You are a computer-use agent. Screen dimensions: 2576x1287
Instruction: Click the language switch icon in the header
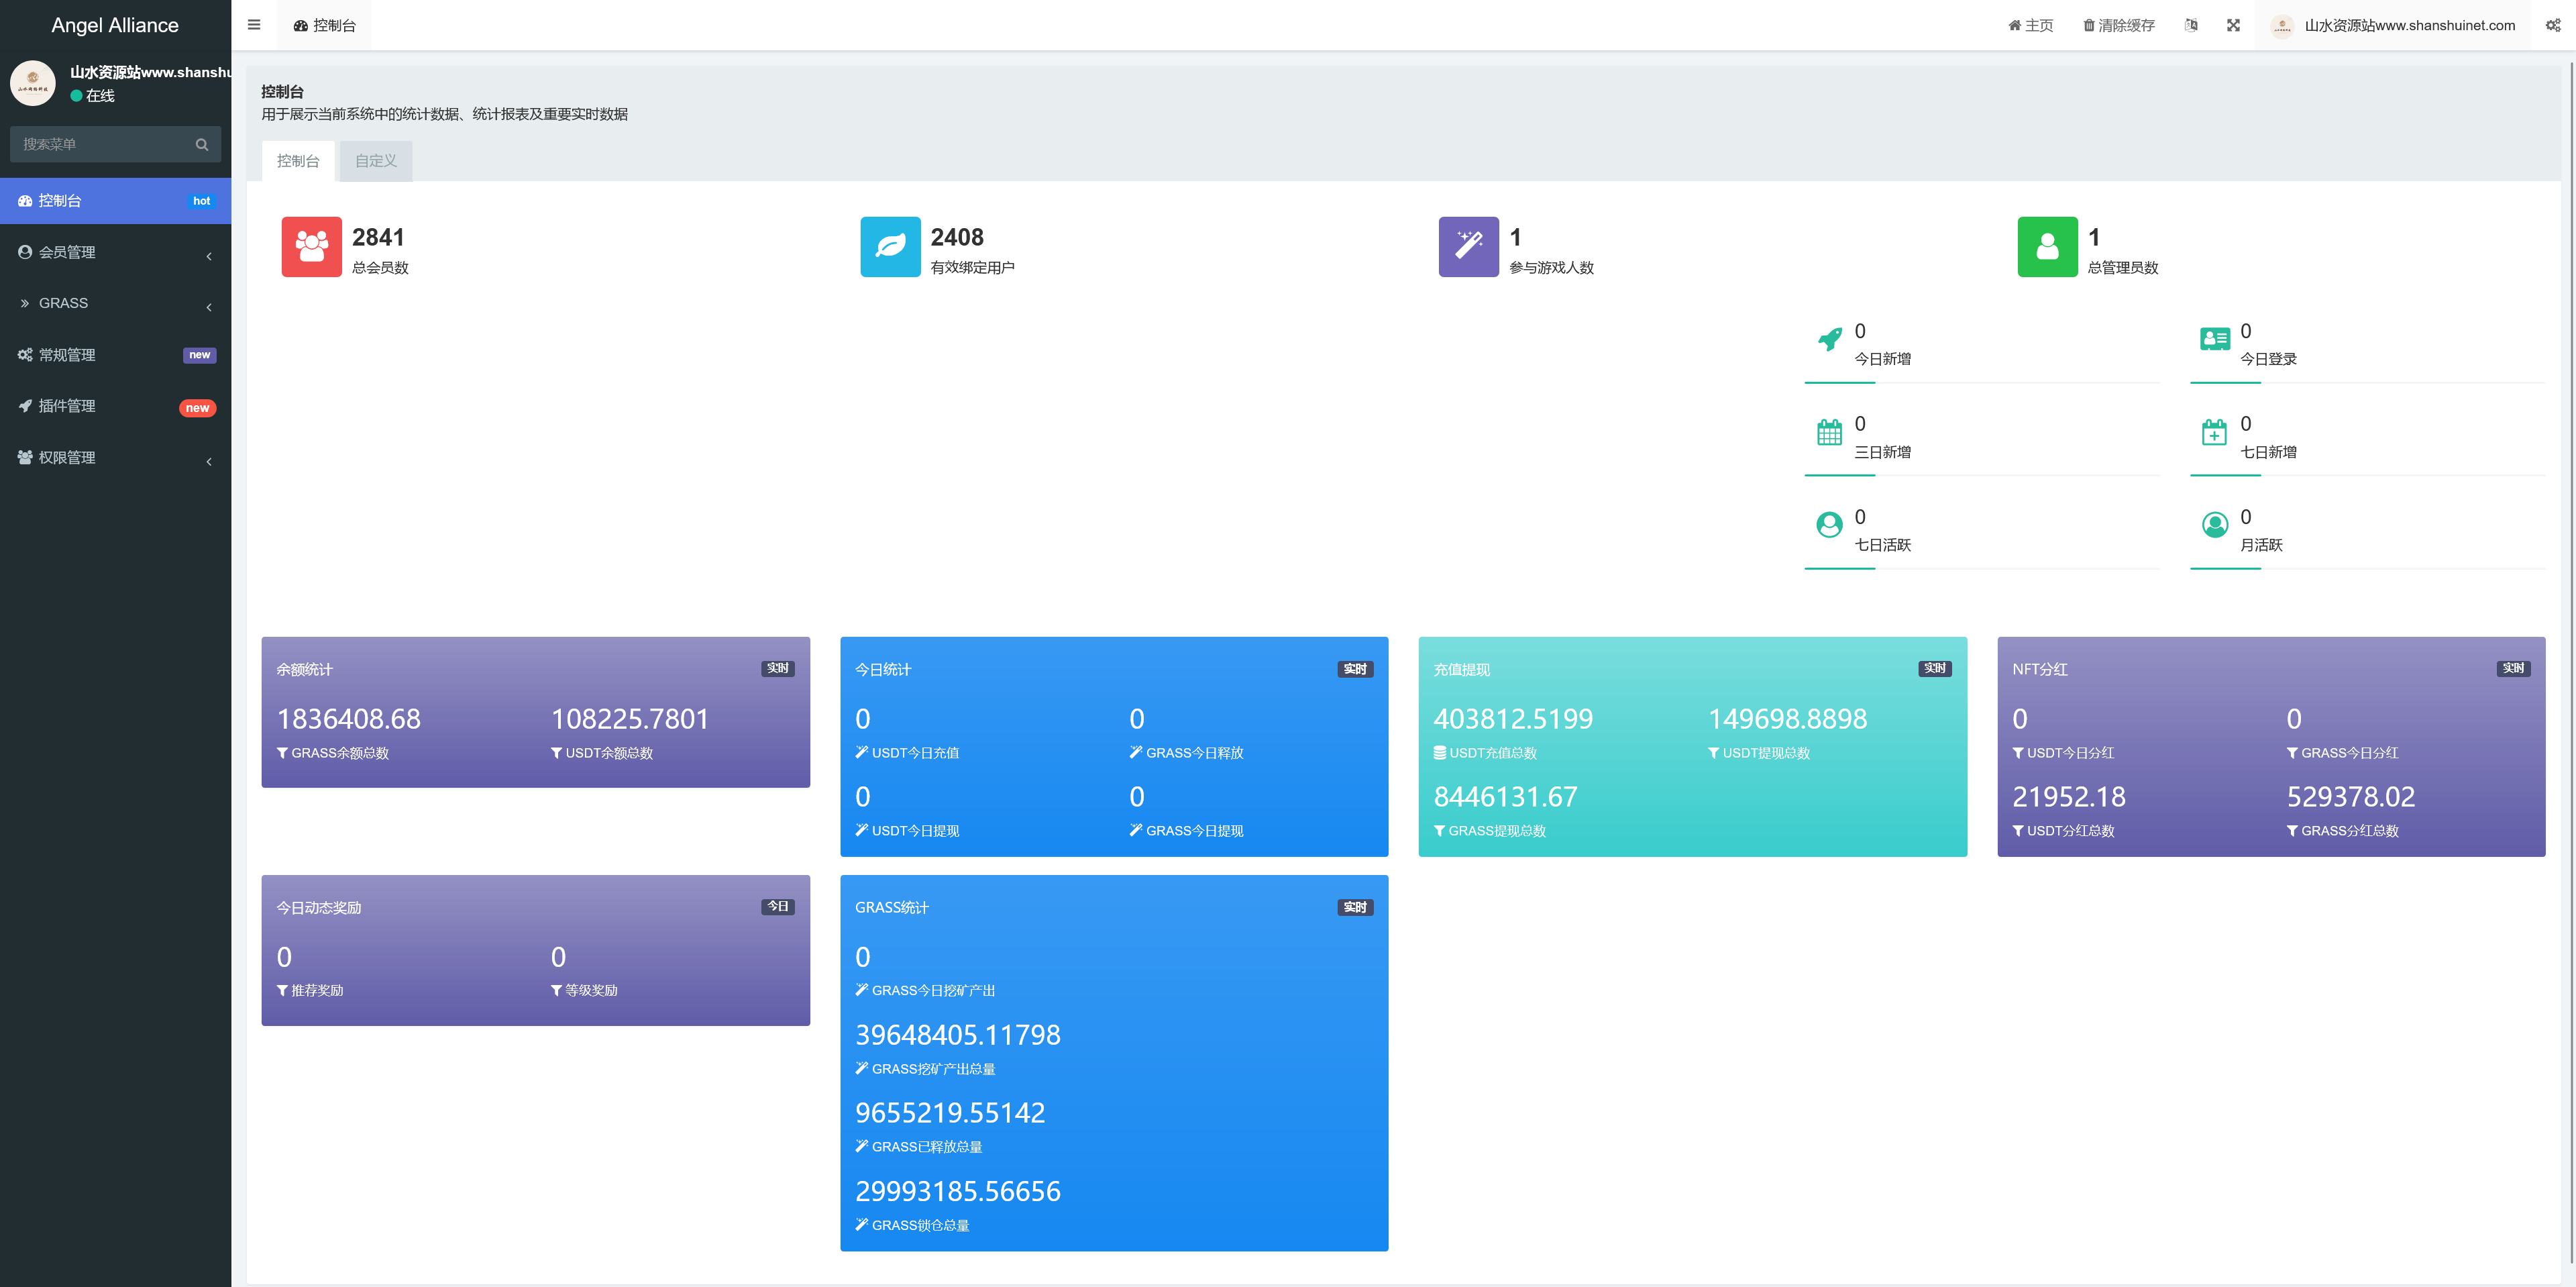[2191, 25]
